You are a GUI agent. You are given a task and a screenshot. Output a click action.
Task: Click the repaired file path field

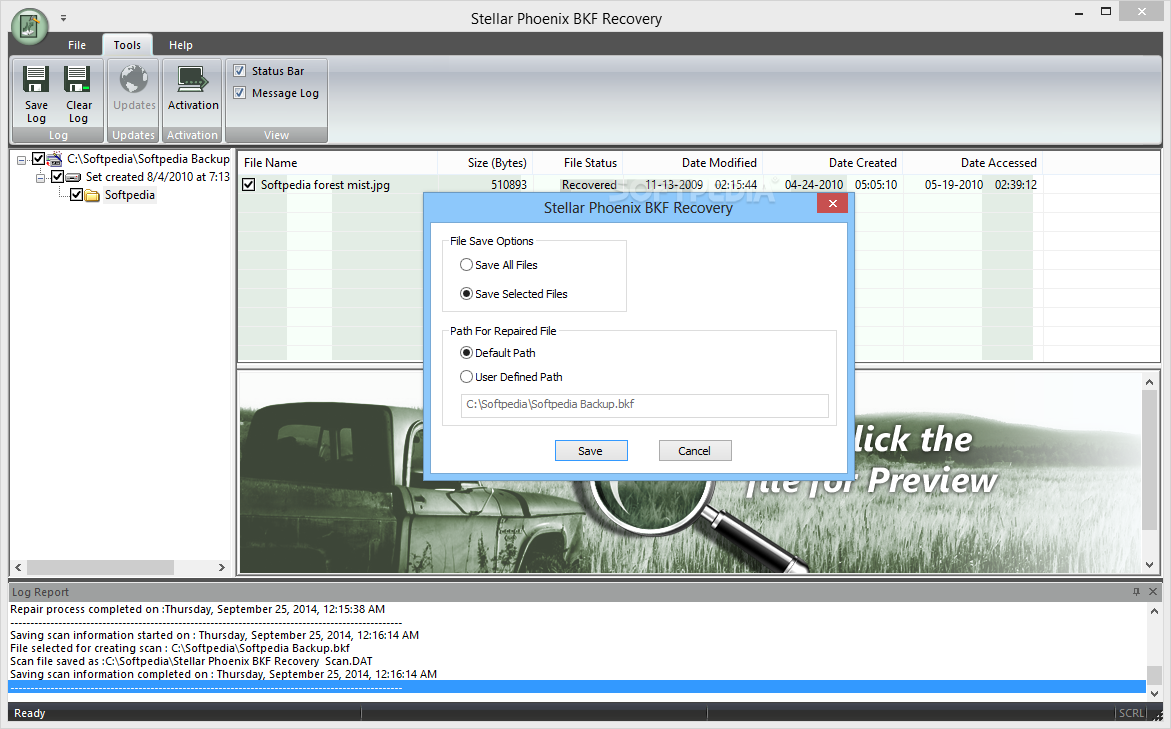[644, 405]
